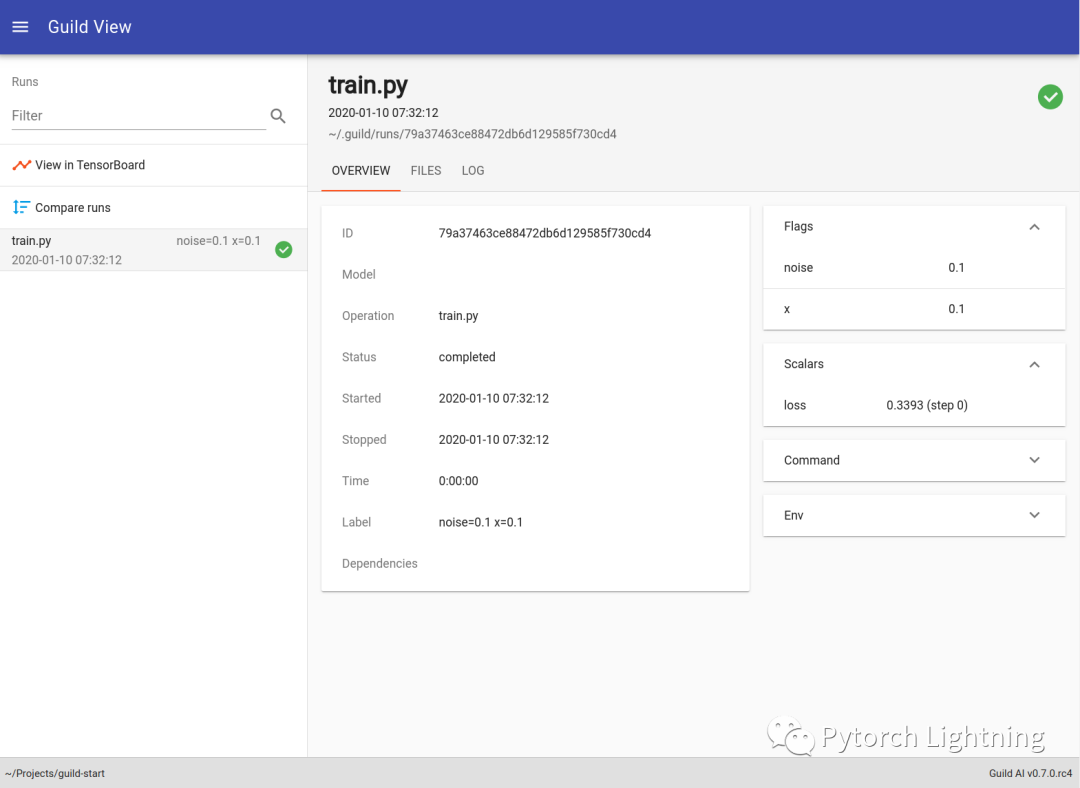Image resolution: width=1080 pixels, height=788 pixels.
Task: Click green completed checkmark in run list
Action: tap(284, 249)
